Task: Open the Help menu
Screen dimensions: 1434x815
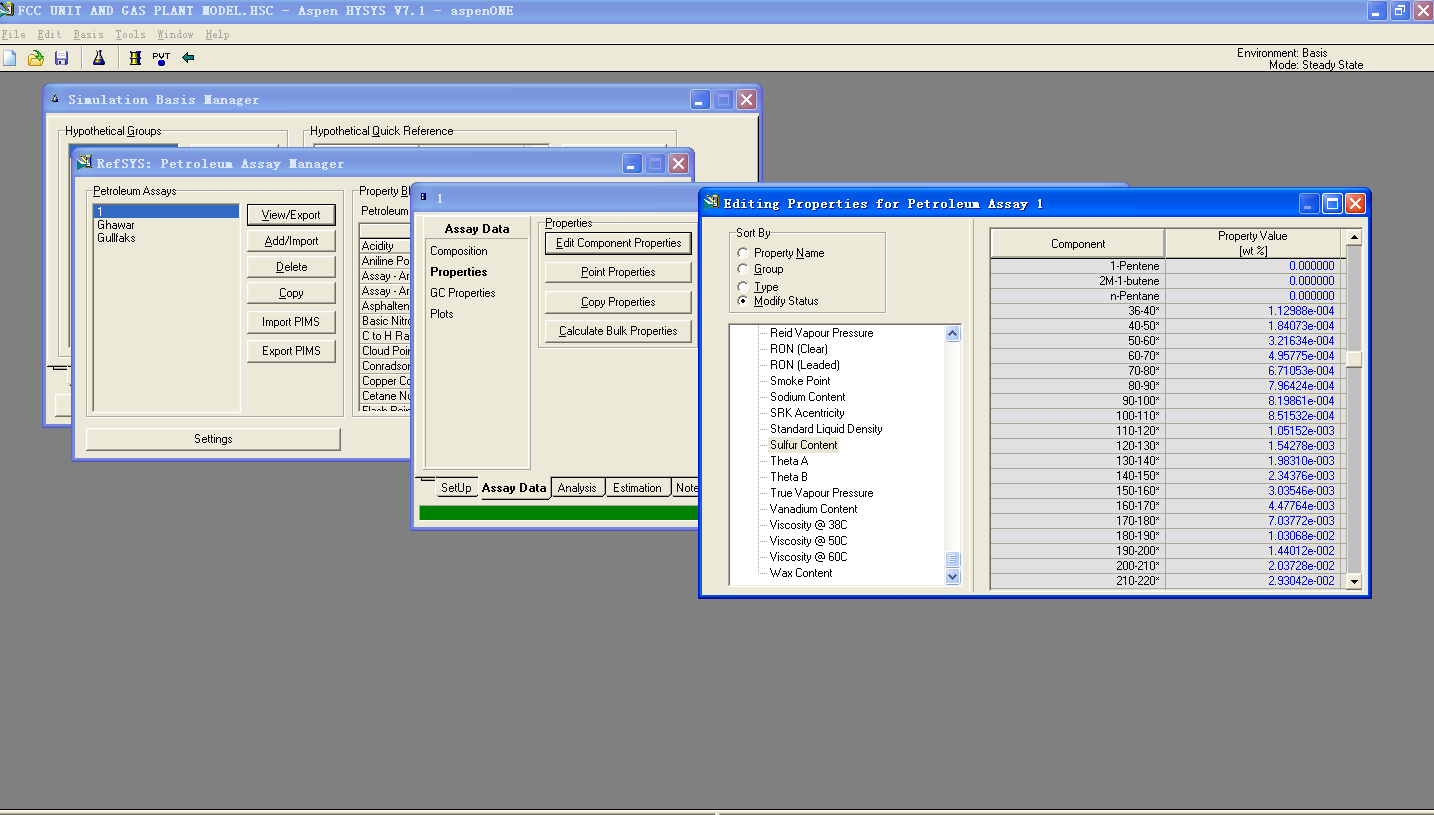Action: (217, 34)
